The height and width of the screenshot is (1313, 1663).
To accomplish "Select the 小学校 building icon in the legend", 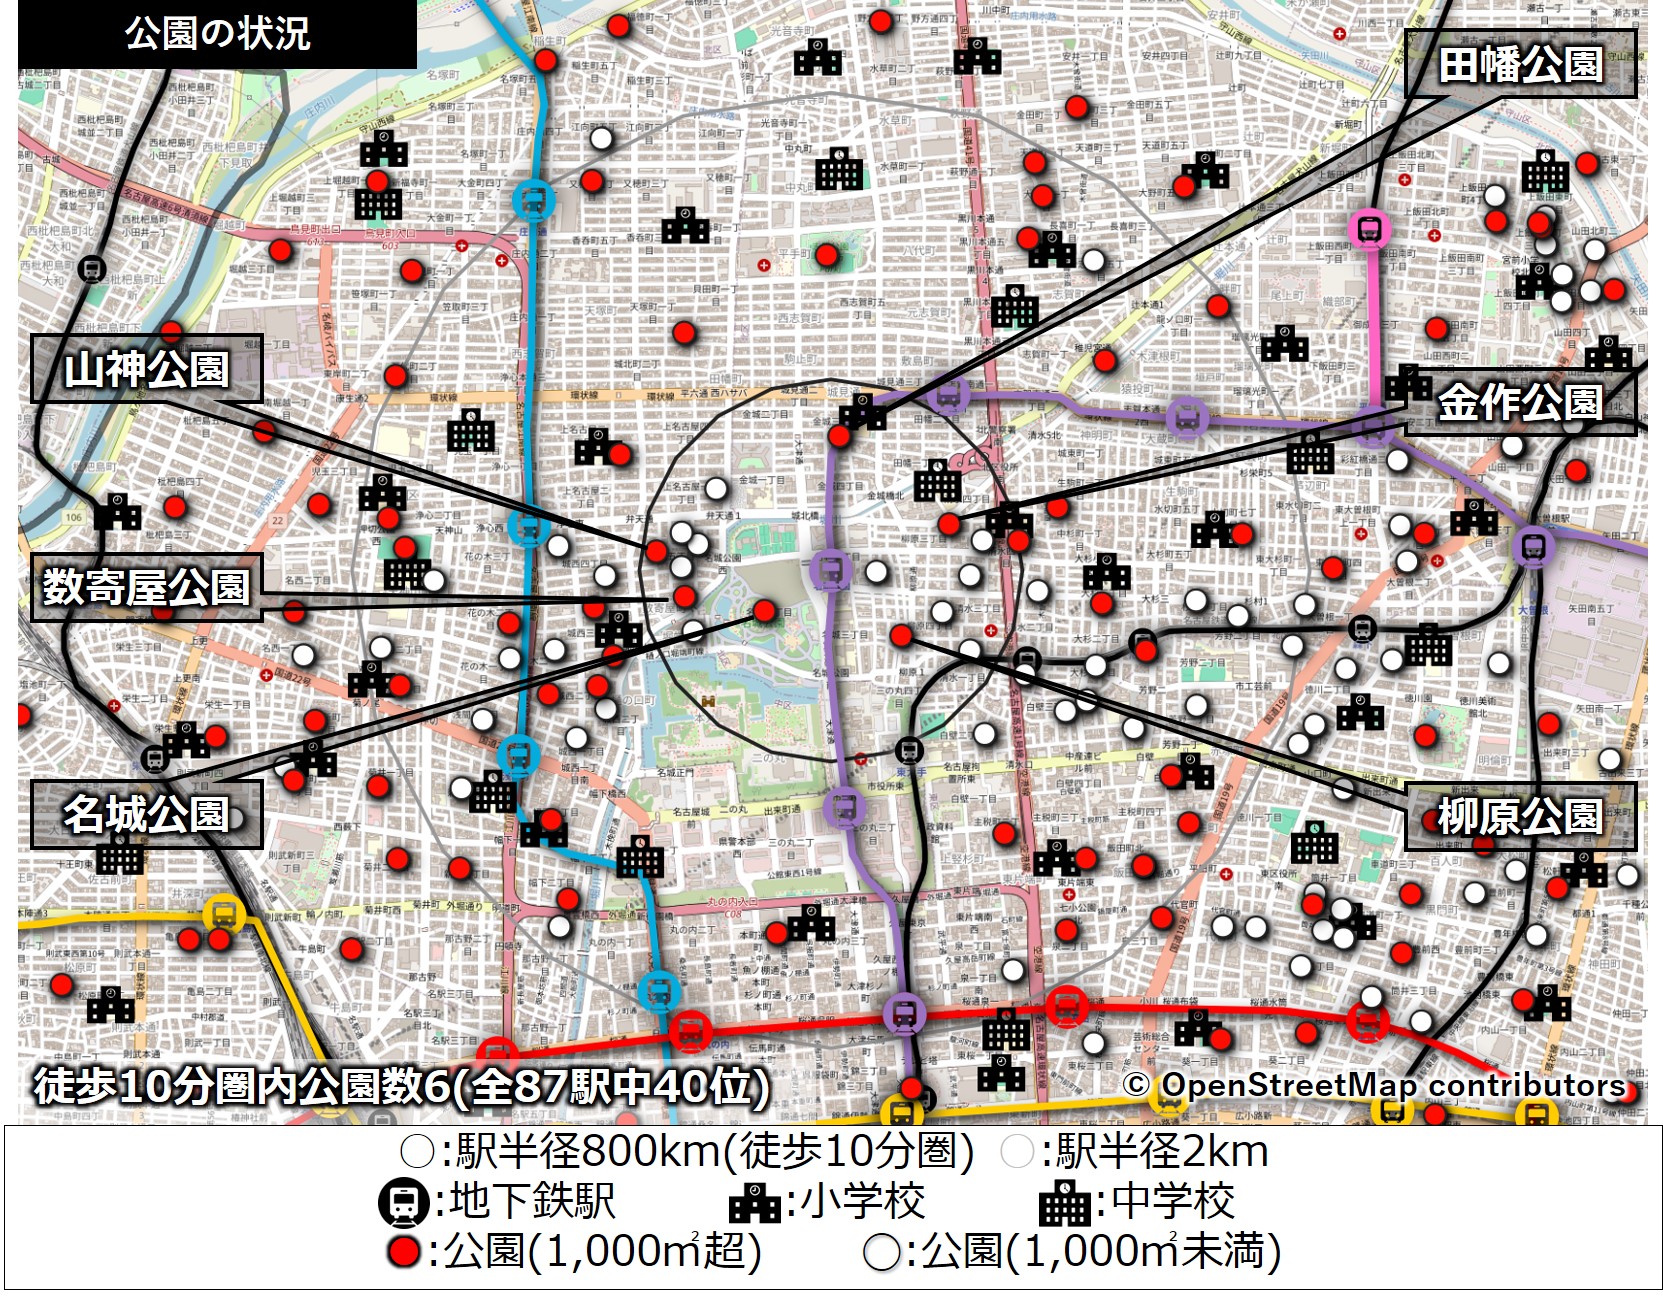I will tap(754, 1203).
